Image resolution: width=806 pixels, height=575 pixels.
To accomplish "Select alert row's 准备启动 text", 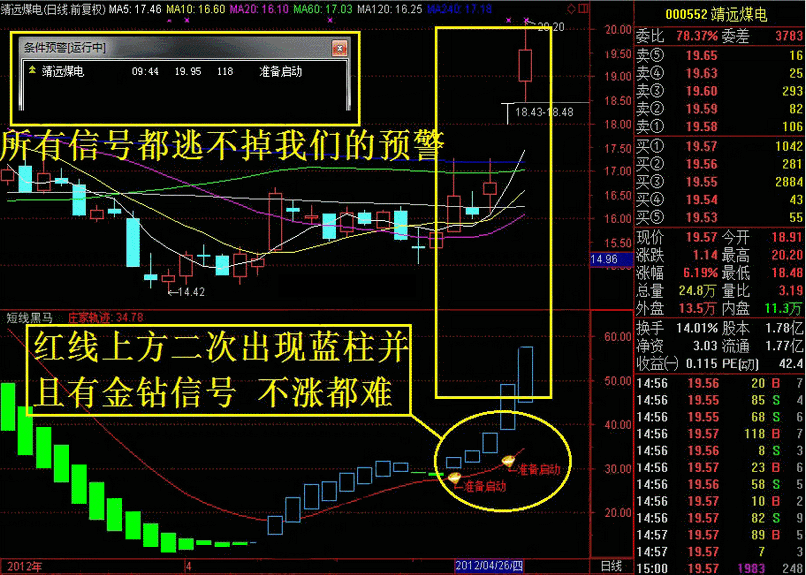I will (280, 71).
